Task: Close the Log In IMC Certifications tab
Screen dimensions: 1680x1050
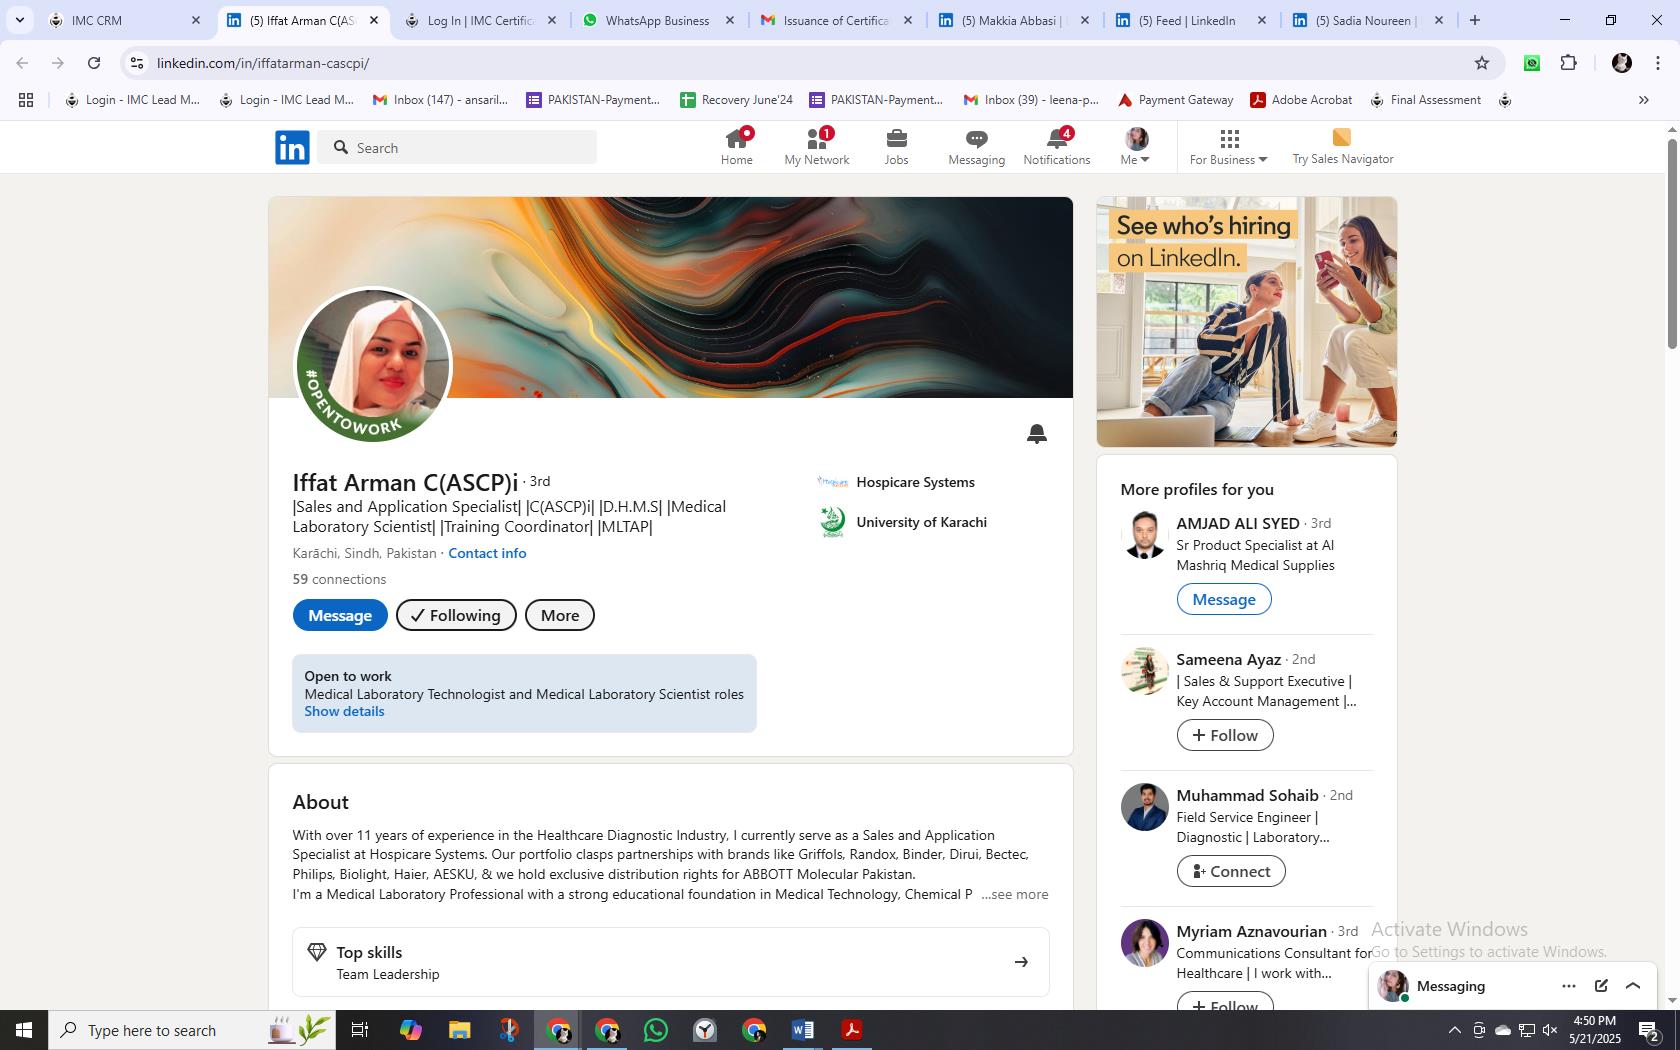Action: click(551, 20)
